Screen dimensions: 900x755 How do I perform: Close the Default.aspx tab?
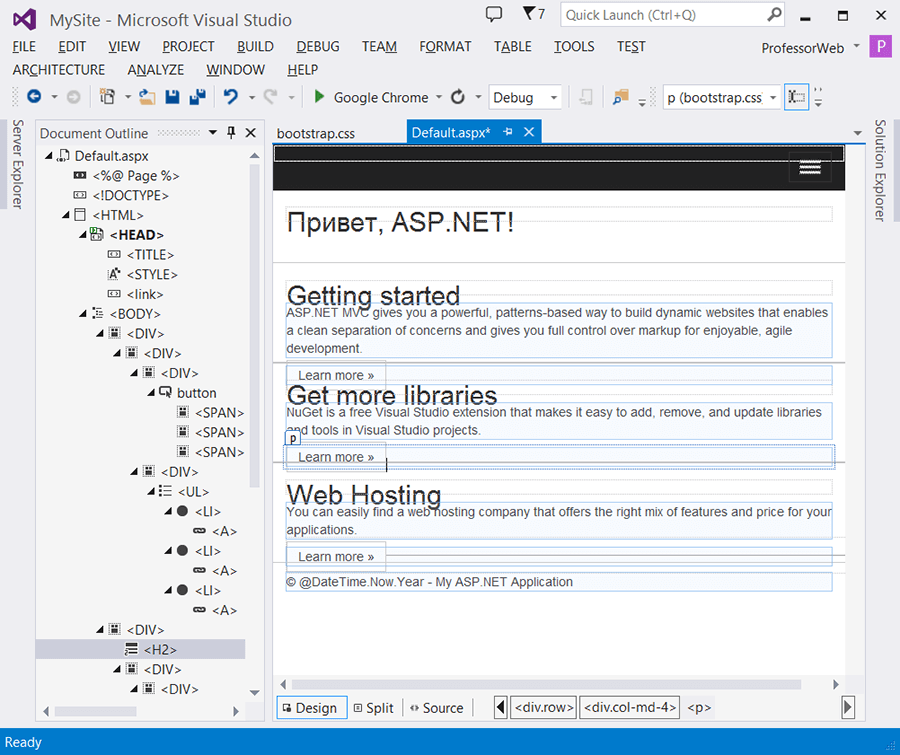[x=529, y=132]
